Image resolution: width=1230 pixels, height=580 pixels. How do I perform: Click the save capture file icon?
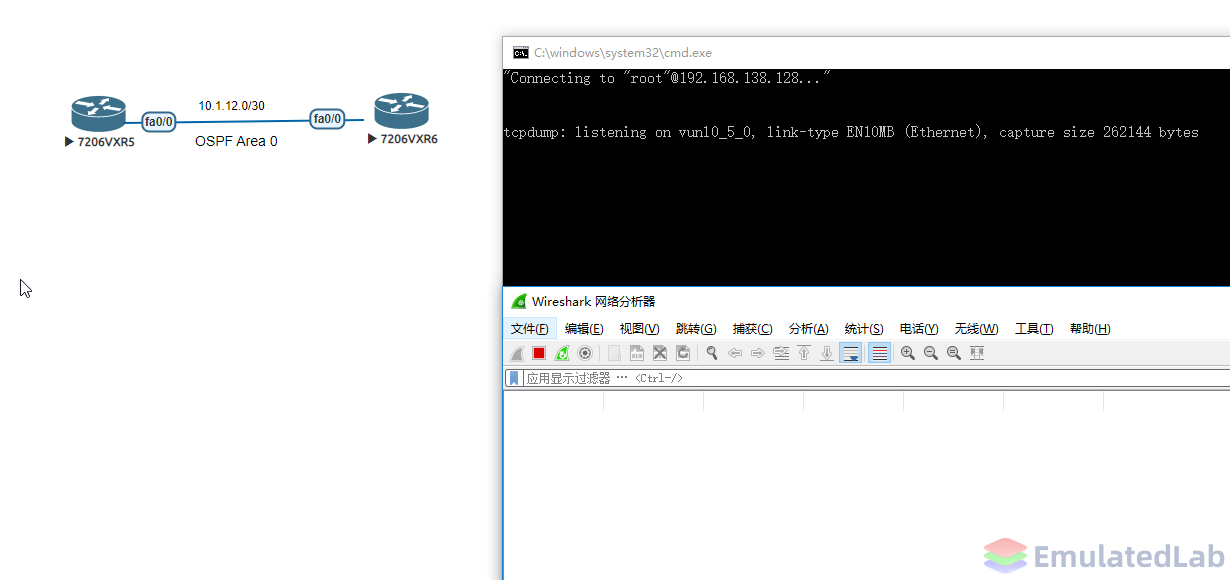(637, 353)
